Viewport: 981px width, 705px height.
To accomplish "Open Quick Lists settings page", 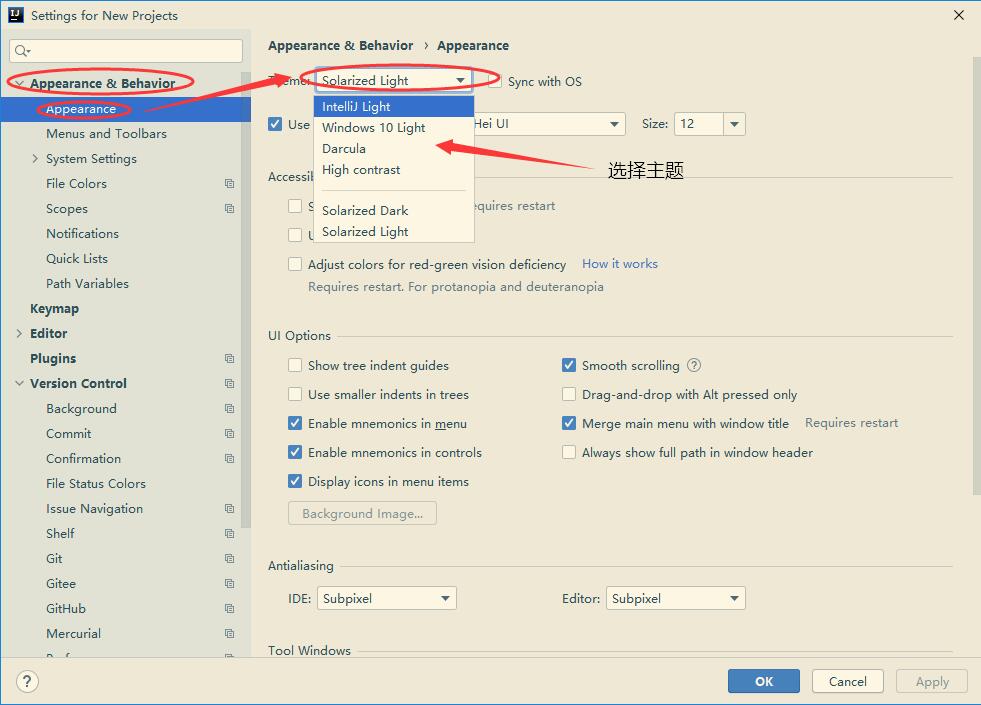I will pyautogui.click(x=77, y=258).
